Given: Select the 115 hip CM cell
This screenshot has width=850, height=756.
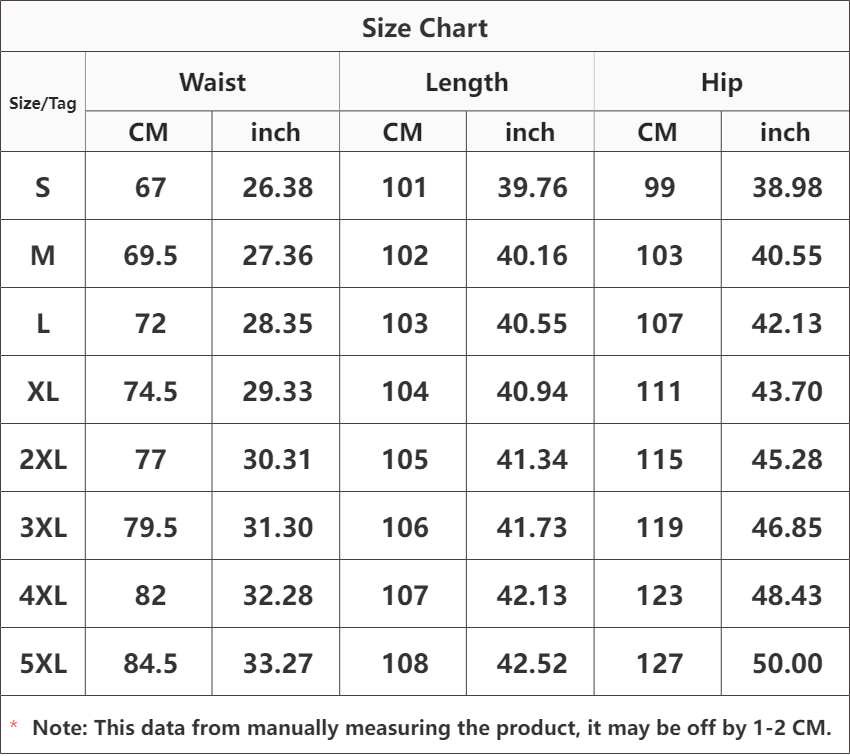Looking at the screenshot, I should tap(659, 460).
